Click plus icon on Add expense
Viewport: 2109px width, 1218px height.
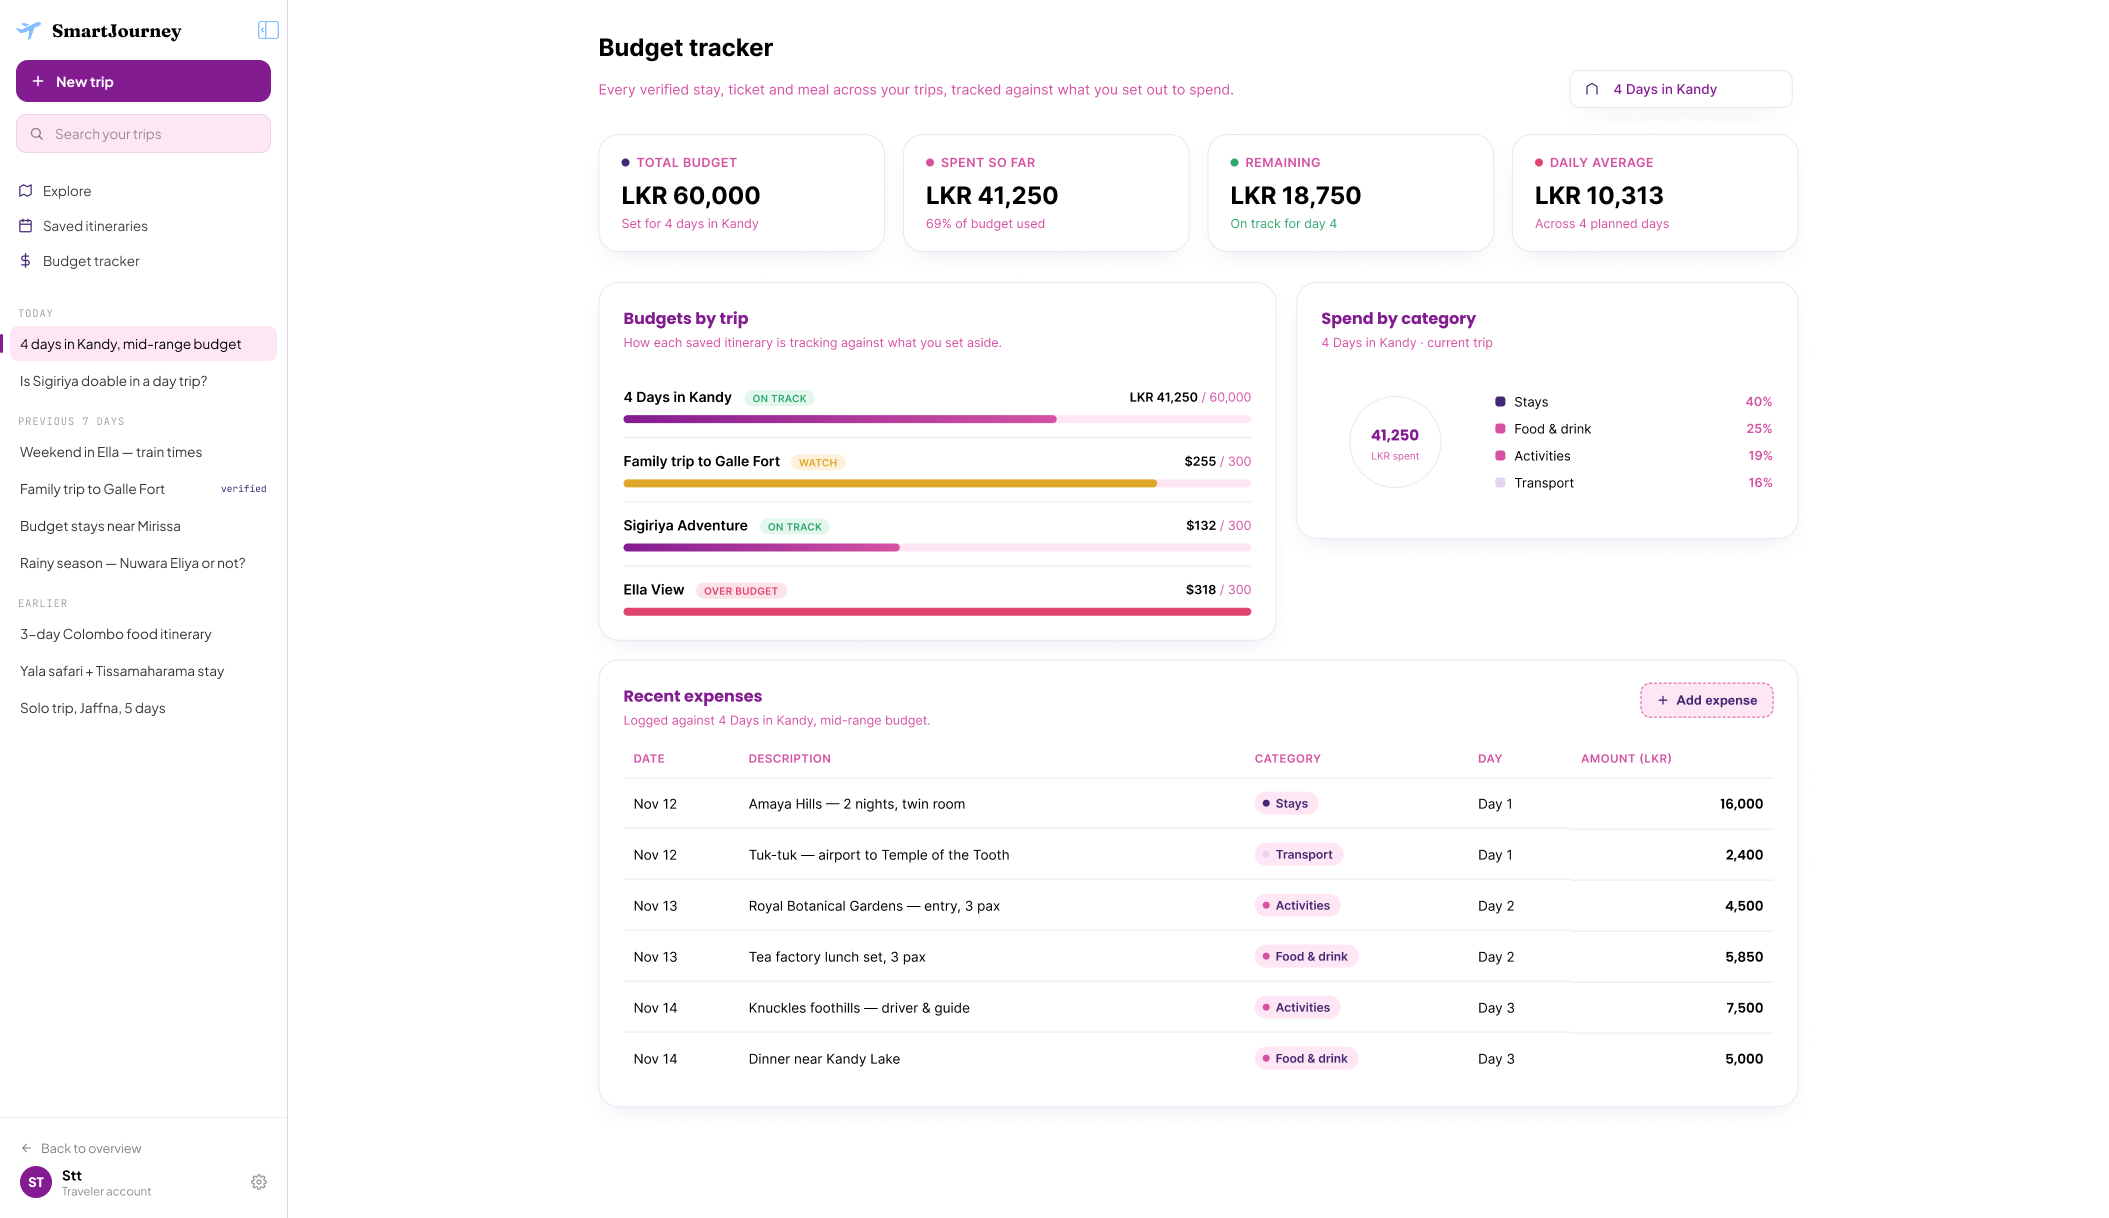pos(1663,700)
